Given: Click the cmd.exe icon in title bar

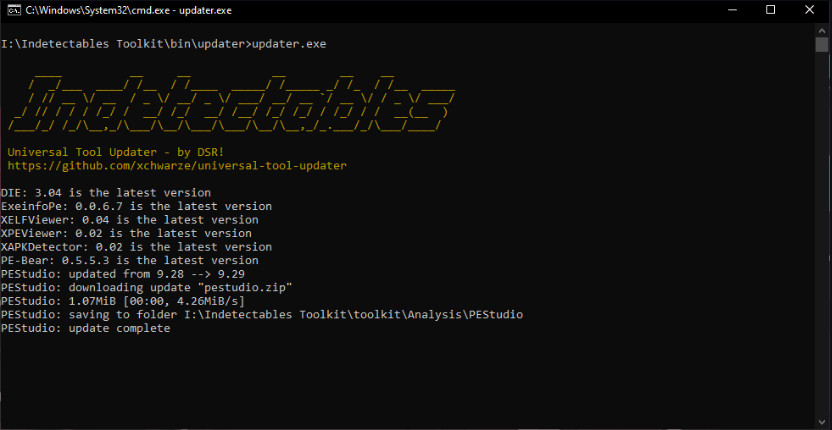Looking at the screenshot, I should point(16,10).
